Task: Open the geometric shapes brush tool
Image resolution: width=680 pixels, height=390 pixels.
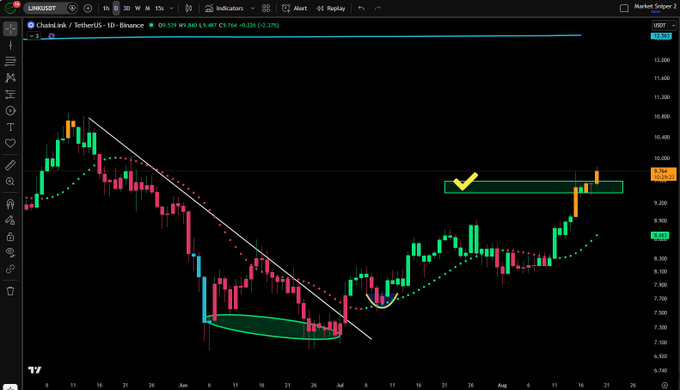Action: pos(10,111)
